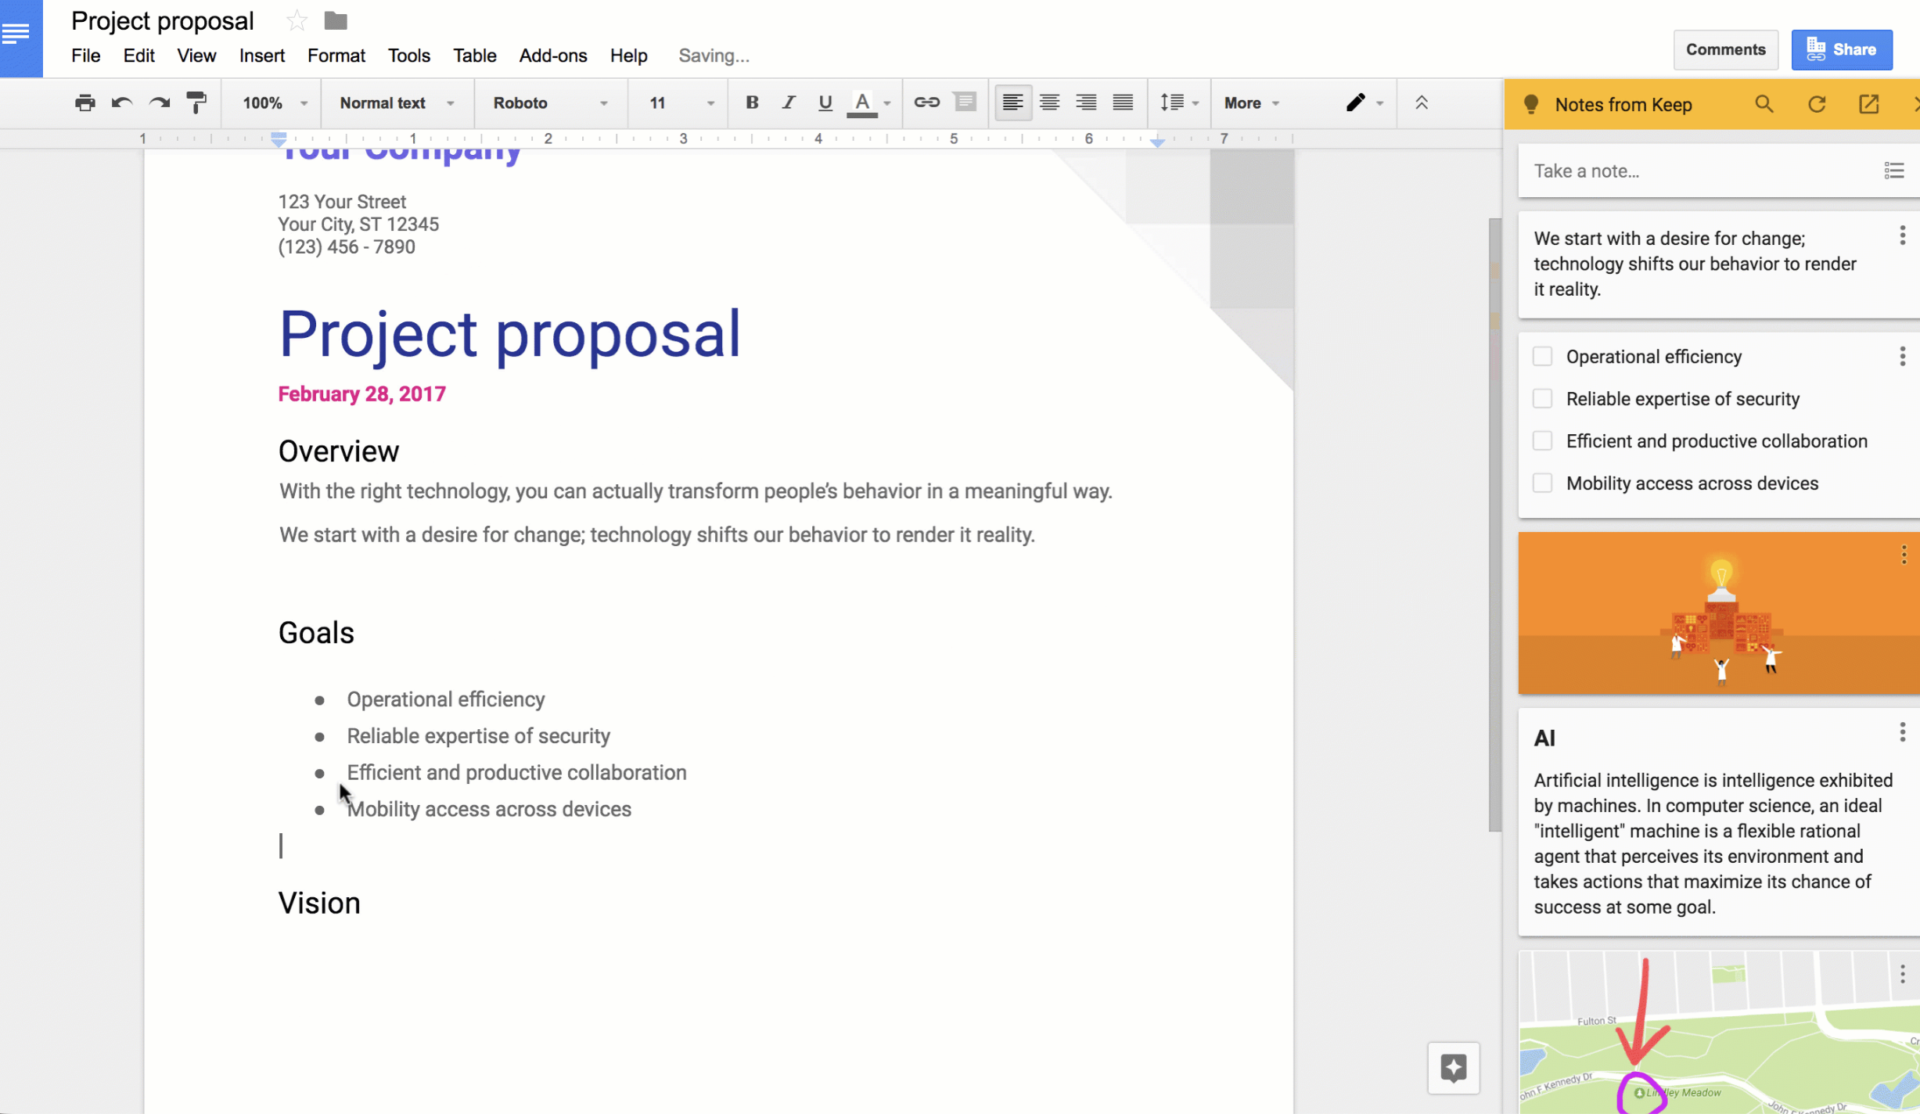Open the View menu
The image size is (1920, 1114).
(x=197, y=56)
